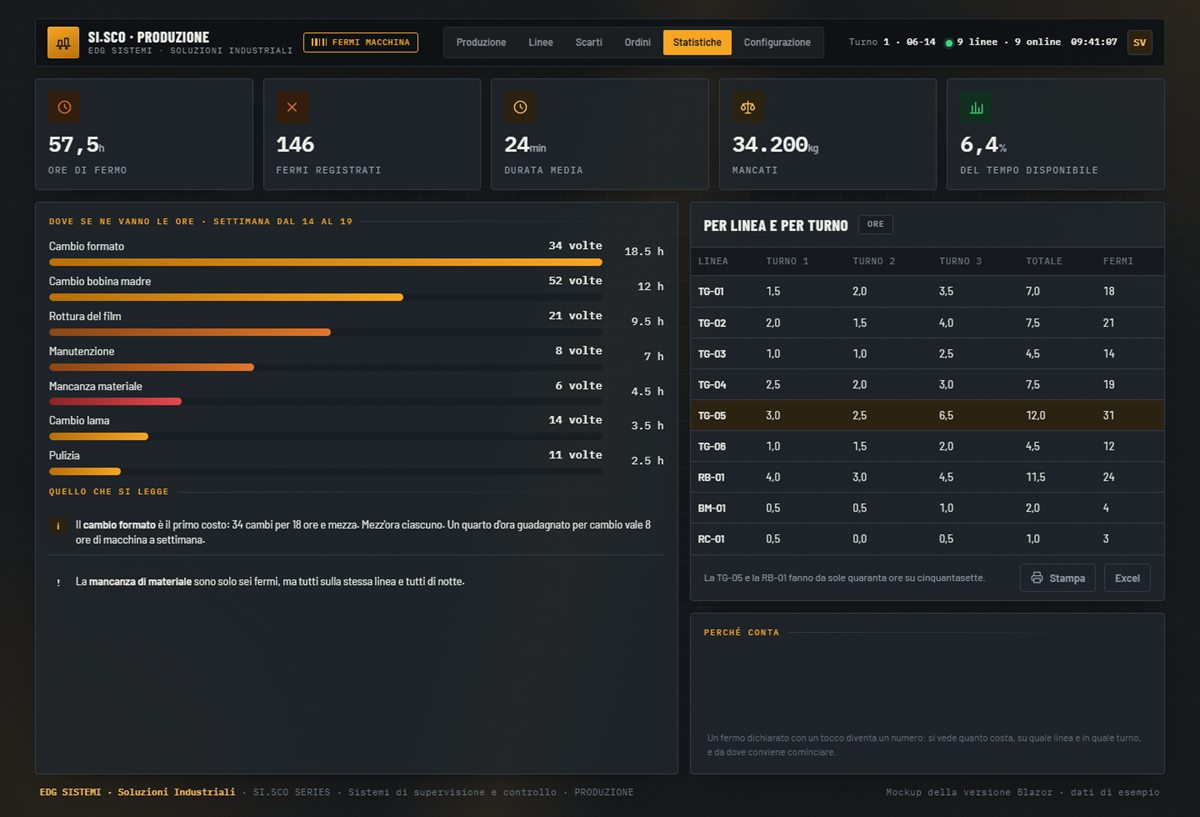The width and height of the screenshot is (1200, 817).
Task: Select the Statistiche tab
Action: click(697, 43)
